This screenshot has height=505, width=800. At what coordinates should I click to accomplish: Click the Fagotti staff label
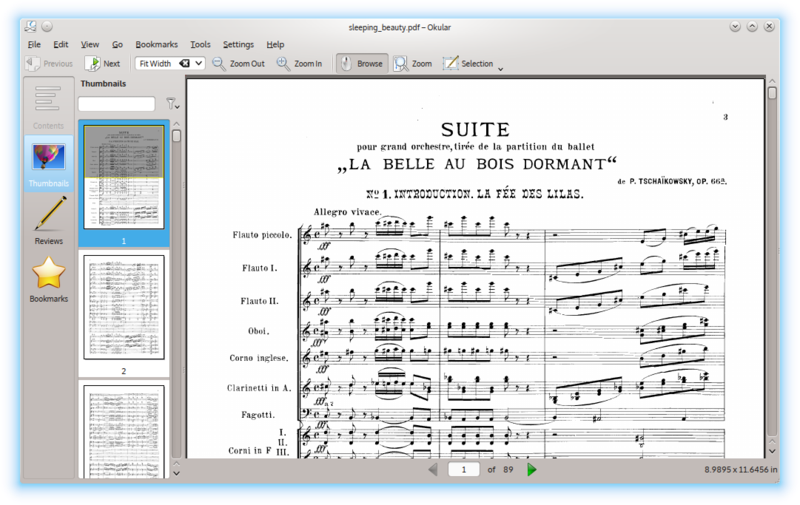tap(258, 415)
